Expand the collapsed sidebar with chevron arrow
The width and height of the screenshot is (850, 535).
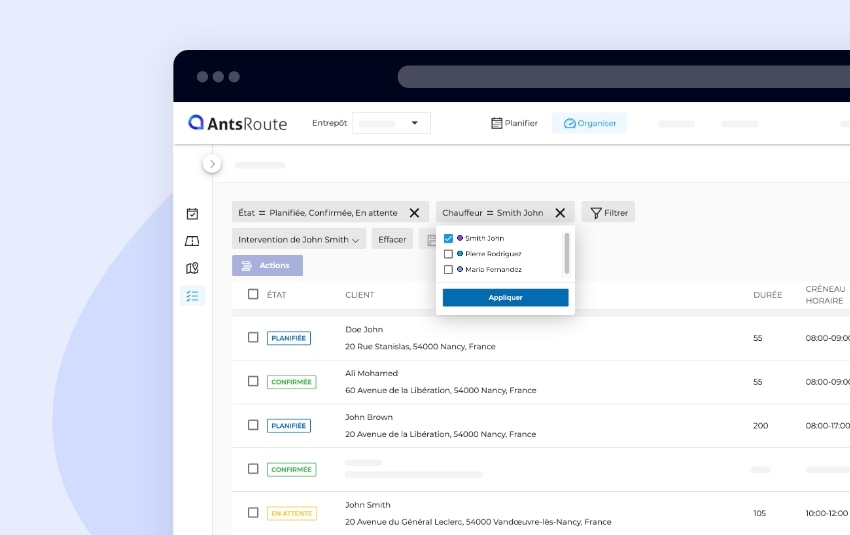pos(212,164)
